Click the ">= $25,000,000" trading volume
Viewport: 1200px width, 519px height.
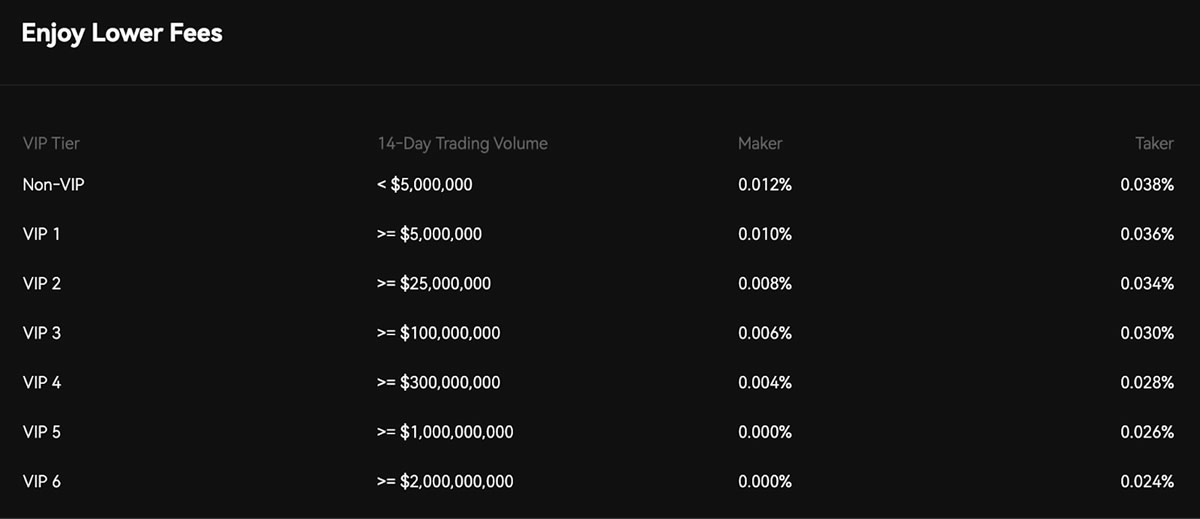(x=434, y=283)
